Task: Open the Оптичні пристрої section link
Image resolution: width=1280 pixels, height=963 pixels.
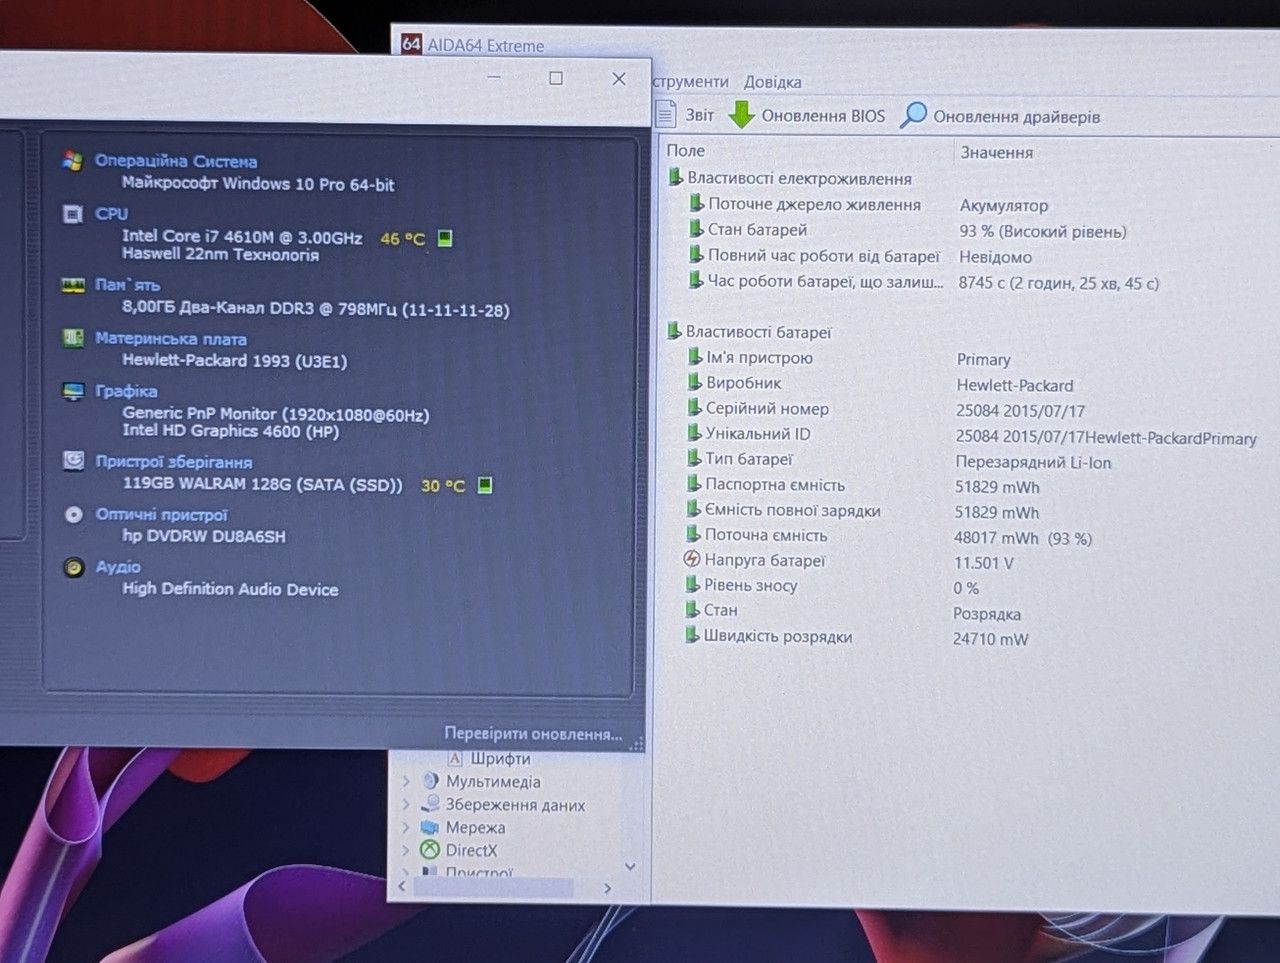Action: point(161,515)
